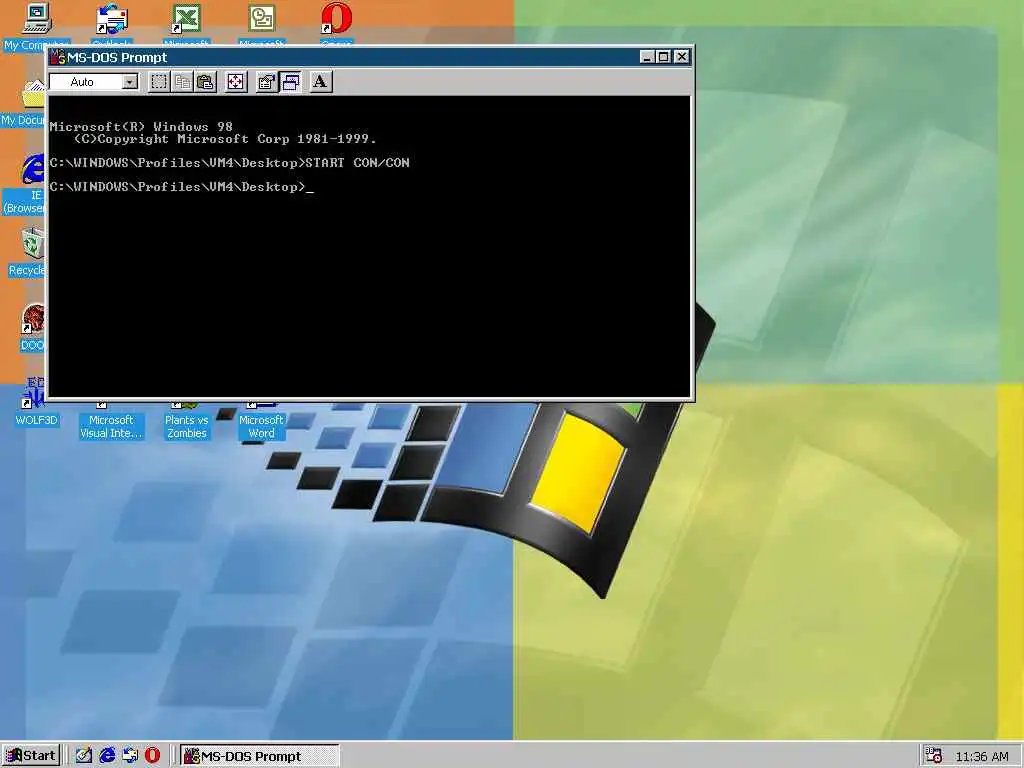The height and width of the screenshot is (768, 1024).
Task: Expand the Auto font size dropdown
Action: pyautogui.click(x=130, y=82)
